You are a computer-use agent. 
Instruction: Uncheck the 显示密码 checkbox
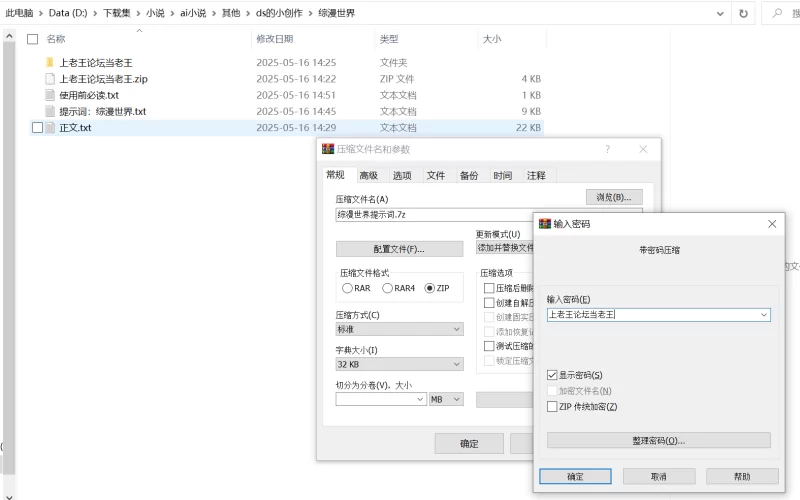click(x=552, y=374)
